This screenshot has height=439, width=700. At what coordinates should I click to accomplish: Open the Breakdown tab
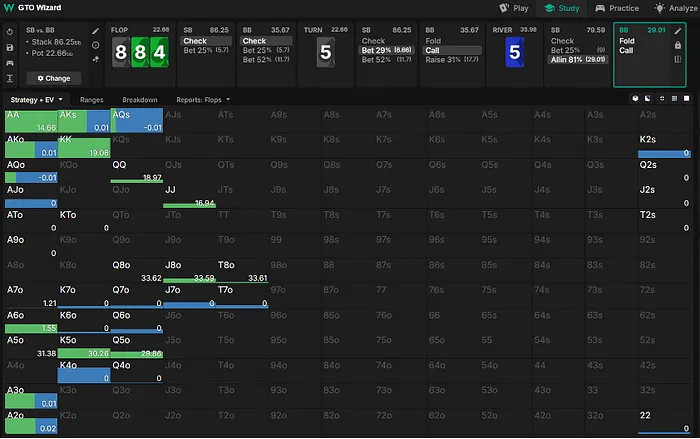[140, 100]
